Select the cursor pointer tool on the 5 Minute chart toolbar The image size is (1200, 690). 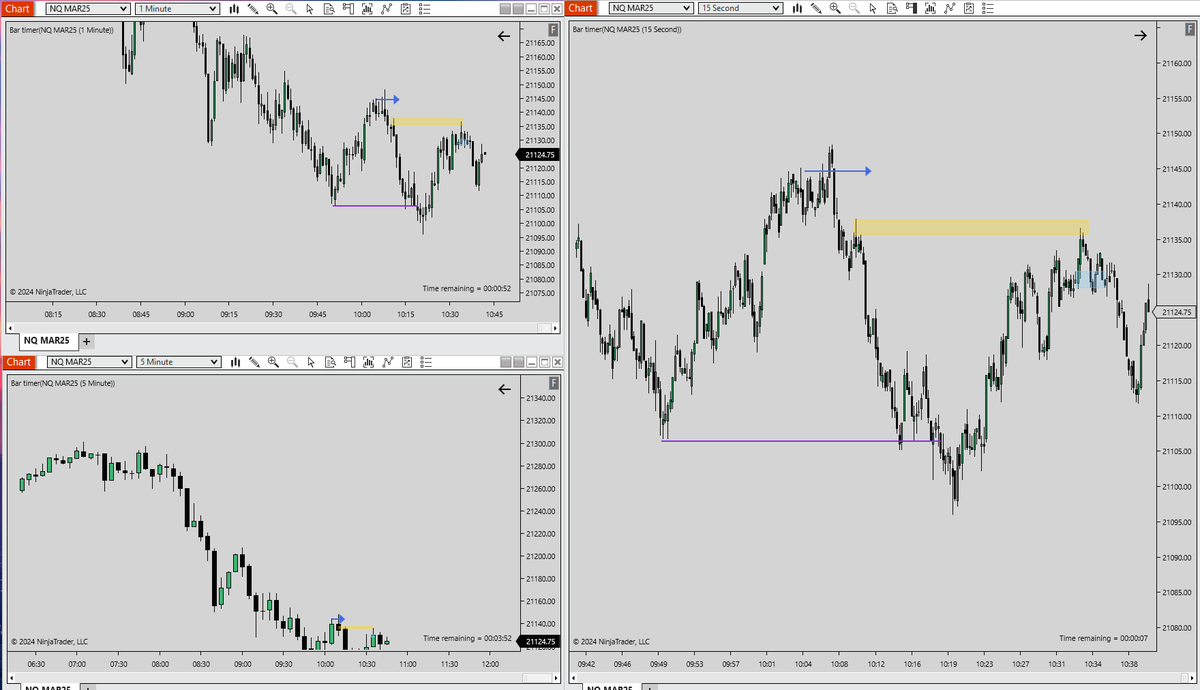pos(310,362)
